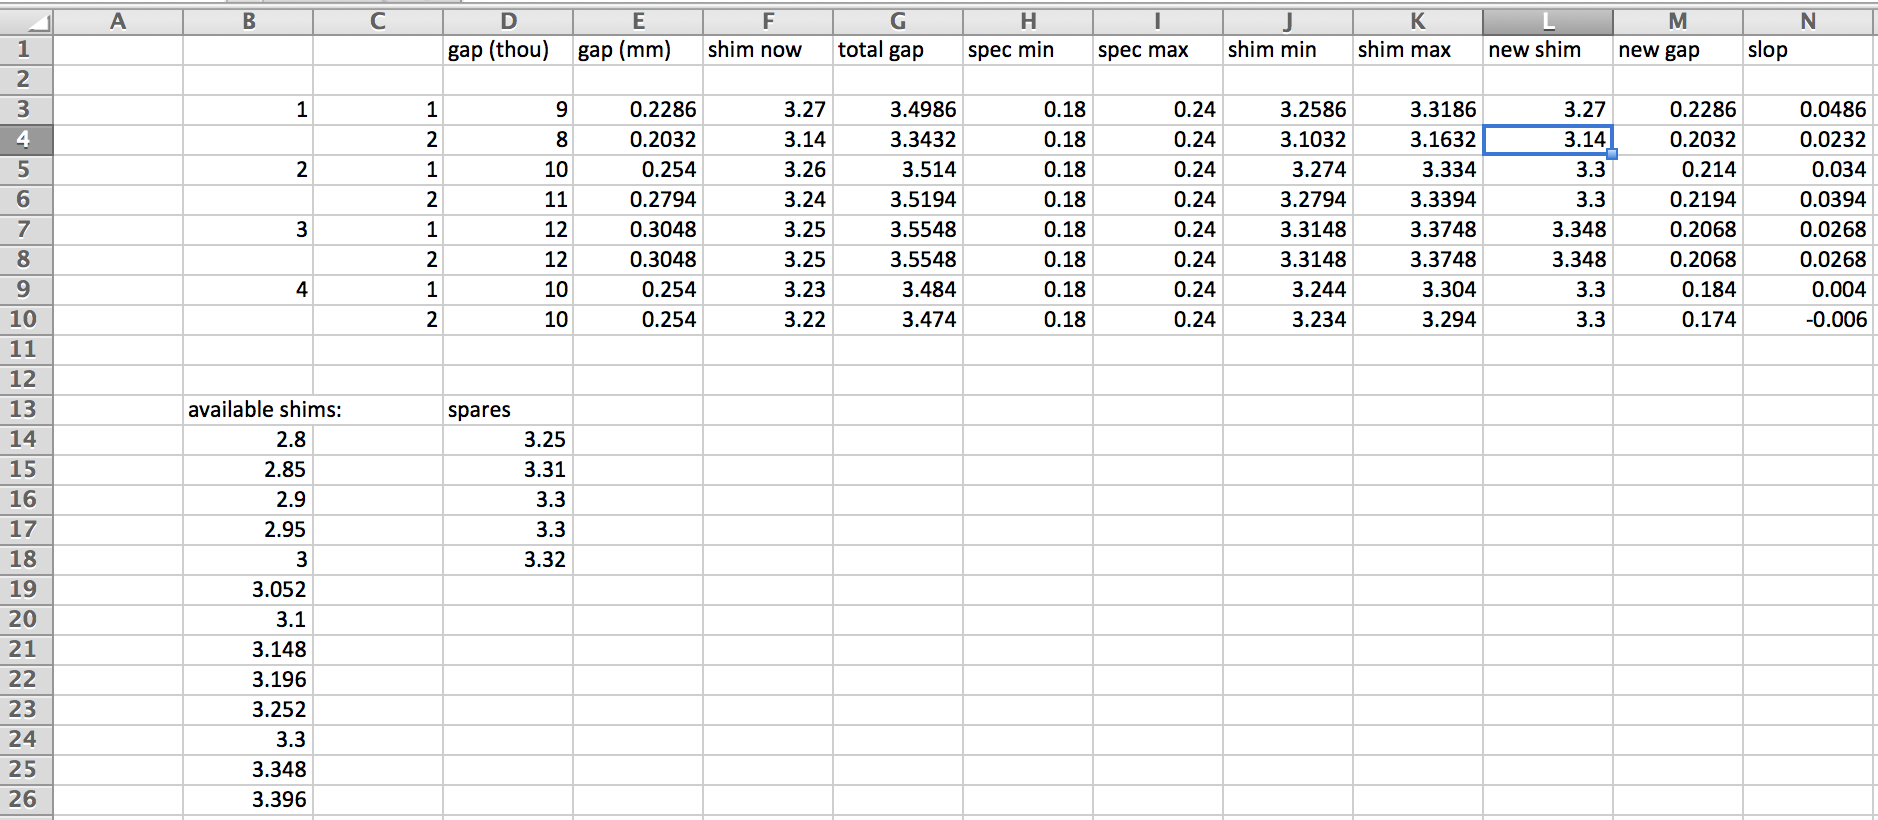
Task: Select the column L header
Action: 1547,21
